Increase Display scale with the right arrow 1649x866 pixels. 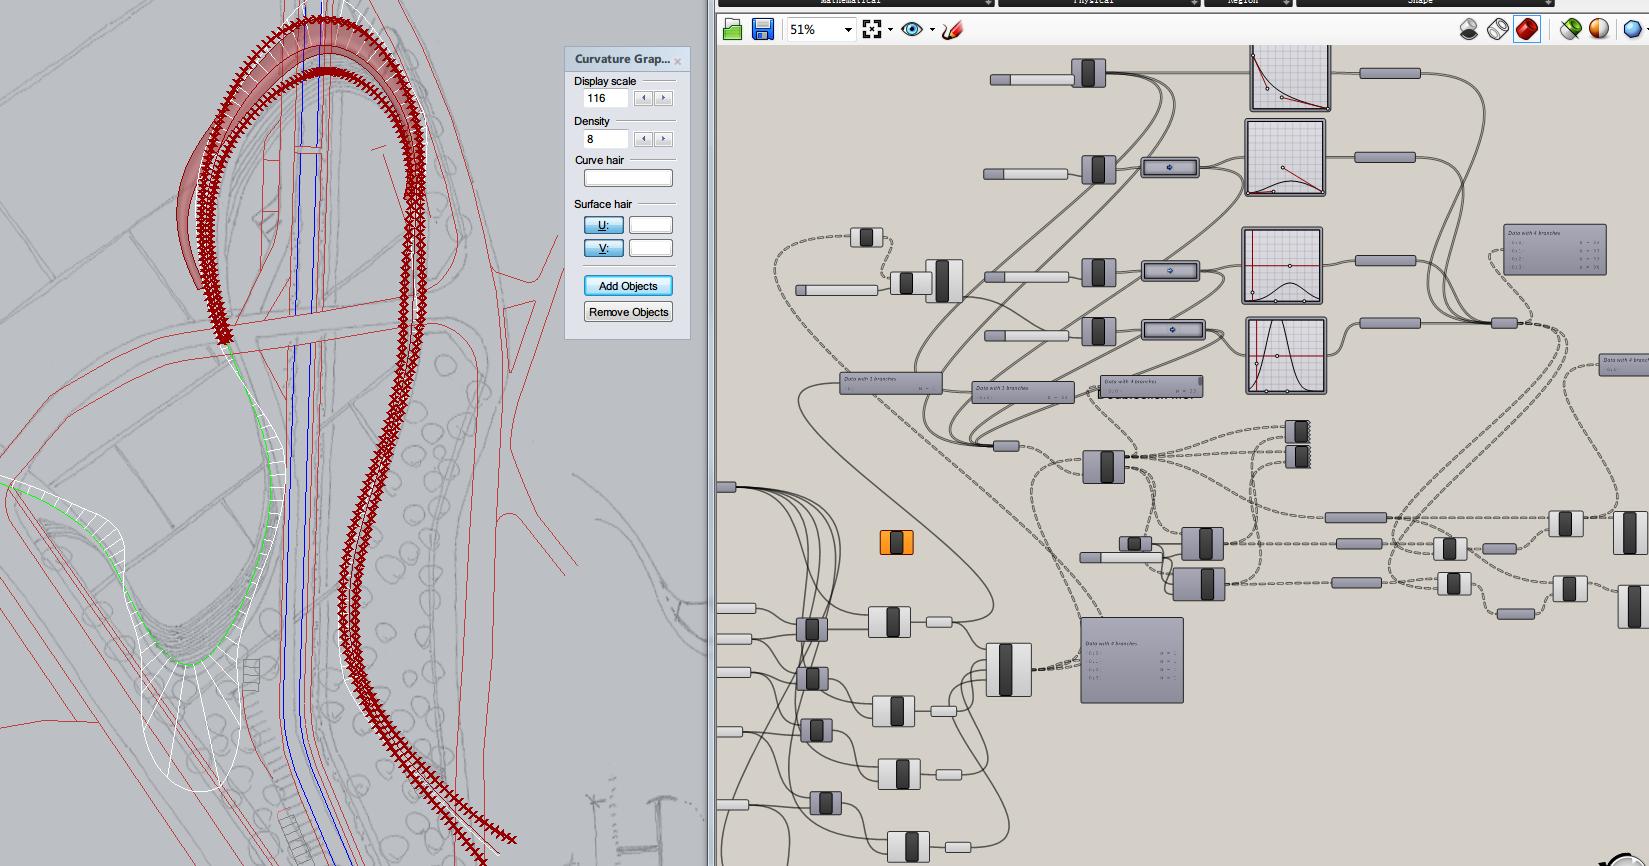[x=664, y=98]
